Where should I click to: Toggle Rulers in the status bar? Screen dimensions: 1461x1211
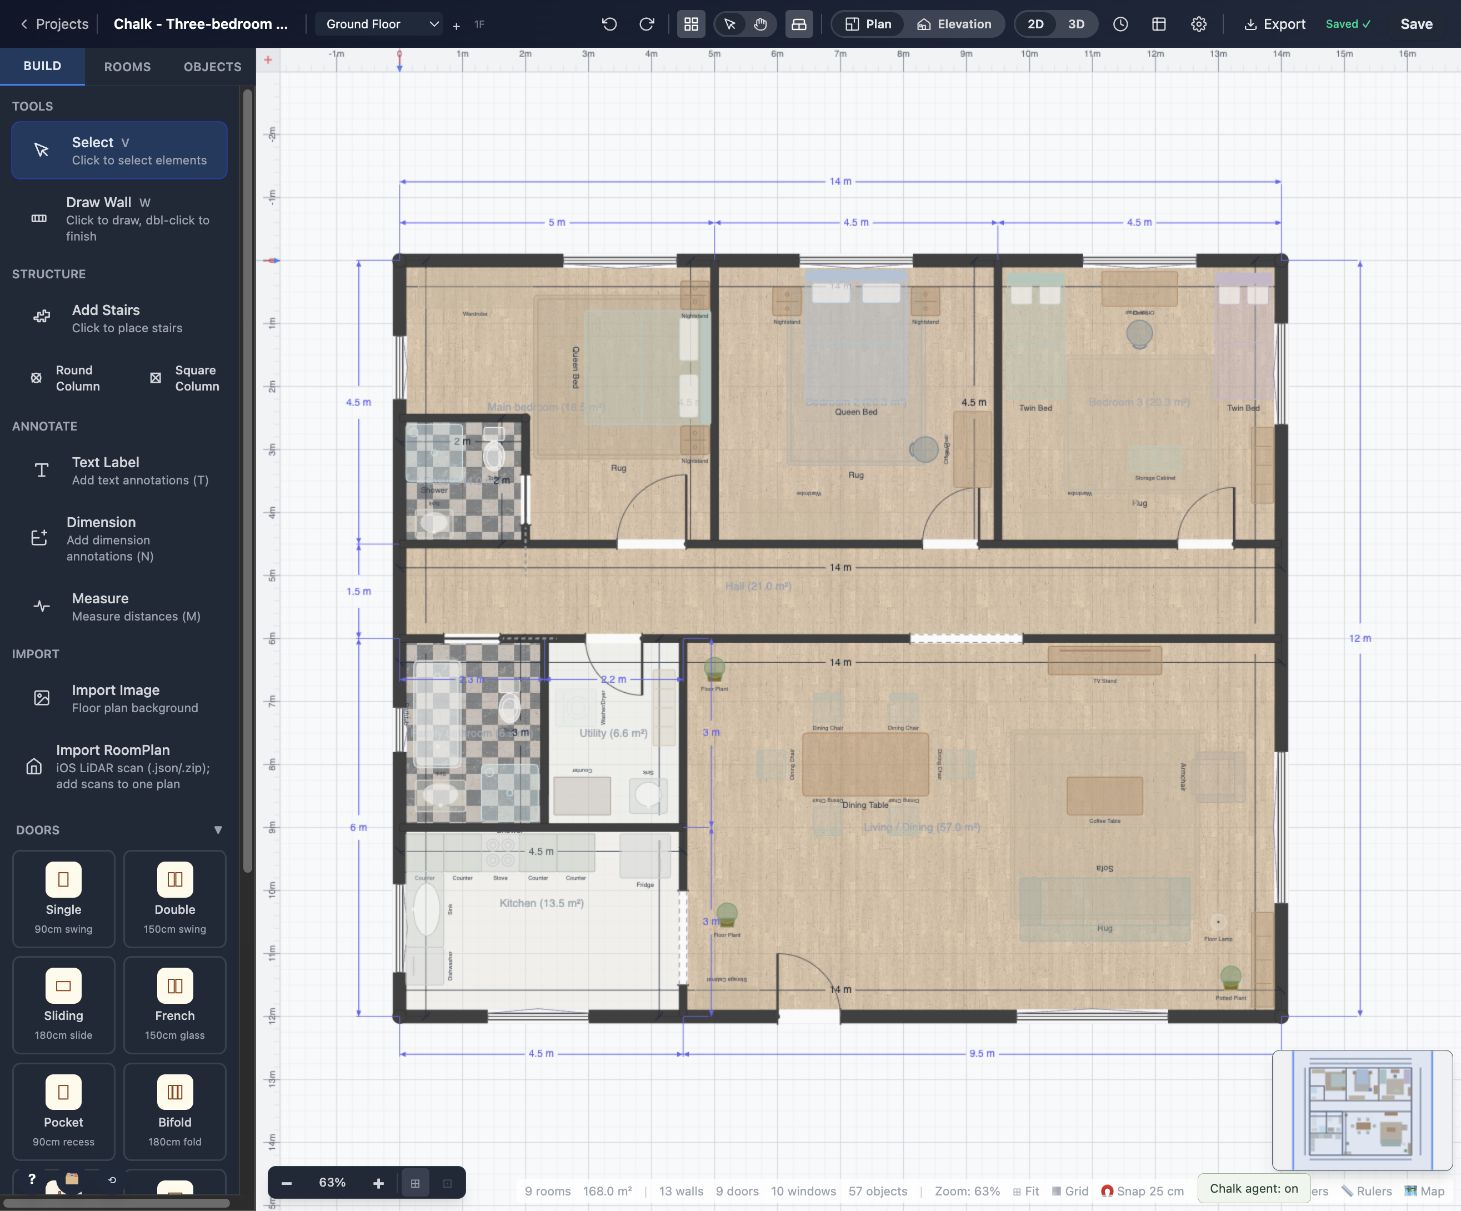(1366, 1191)
